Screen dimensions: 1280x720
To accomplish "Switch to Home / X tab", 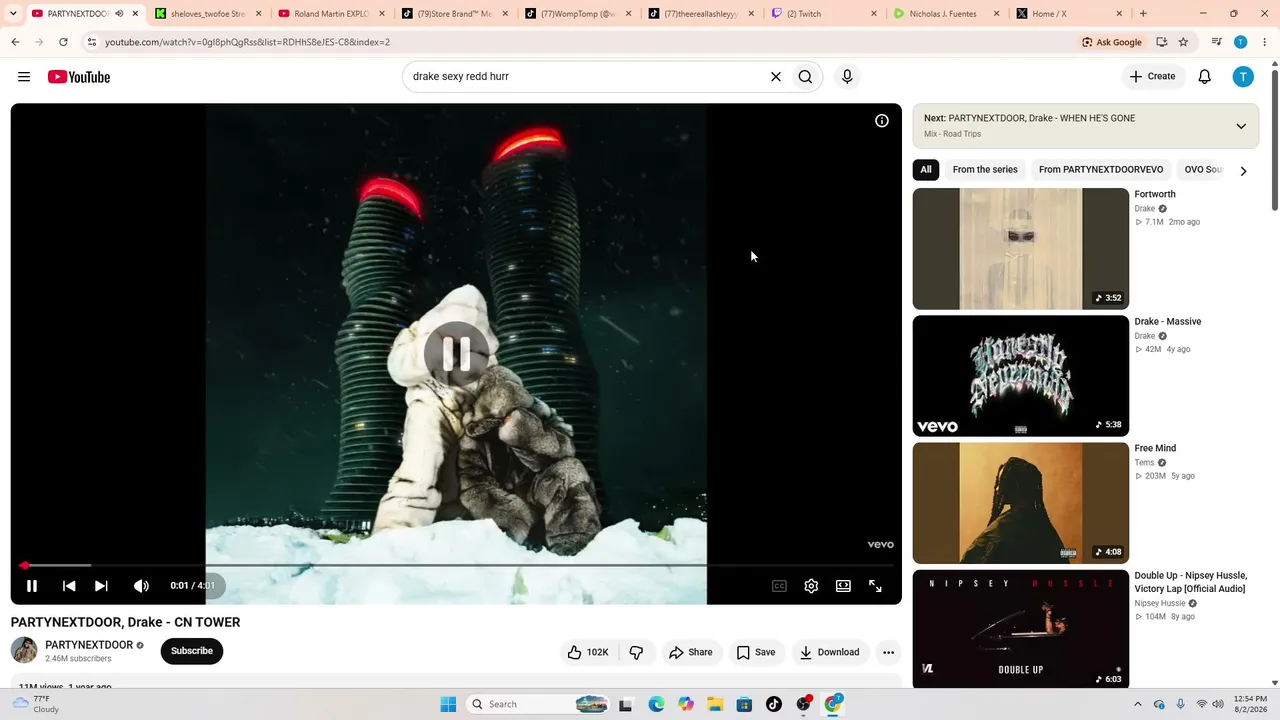I will [x=1071, y=14].
